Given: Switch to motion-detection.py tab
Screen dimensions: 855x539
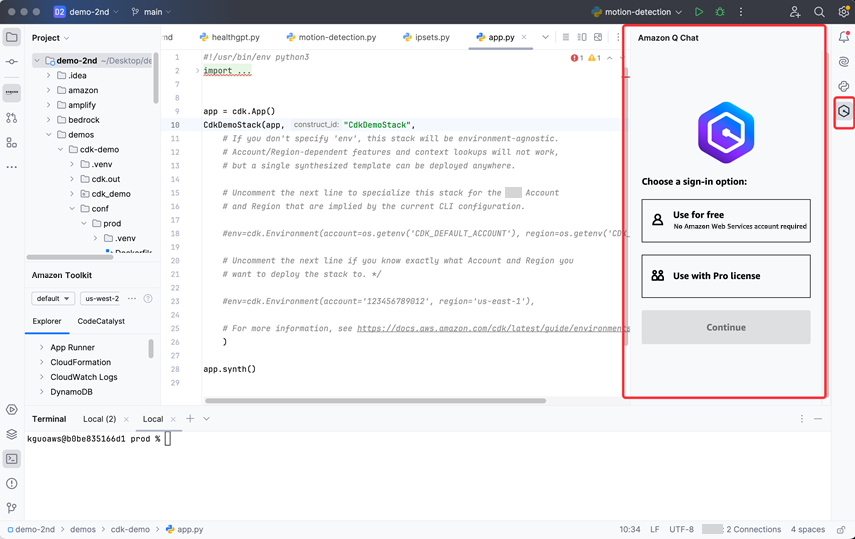Looking at the screenshot, I should [x=332, y=37].
